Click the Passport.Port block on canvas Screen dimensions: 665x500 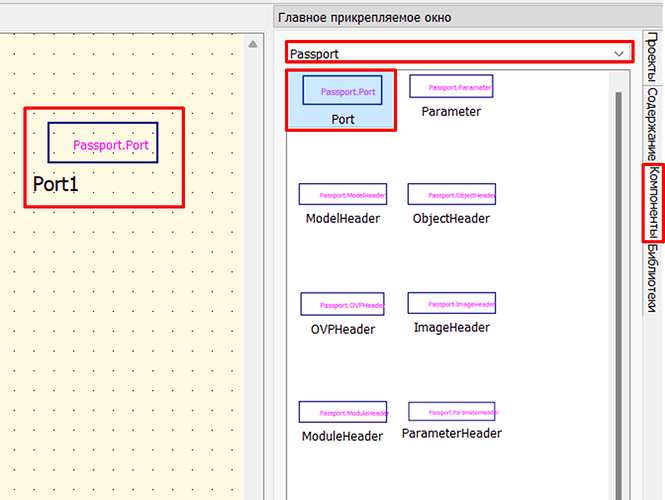tap(103, 143)
